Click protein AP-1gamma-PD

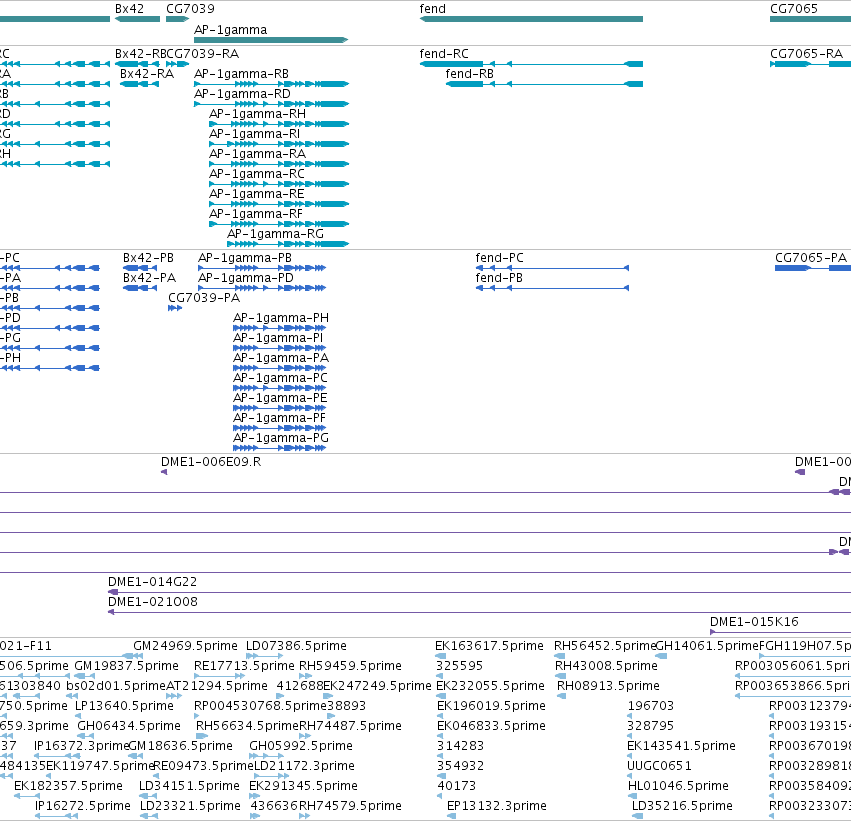tap(246, 278)
